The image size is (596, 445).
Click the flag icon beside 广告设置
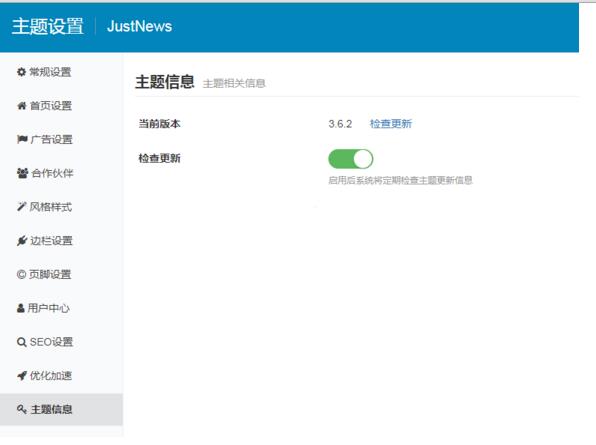[22, 139]
